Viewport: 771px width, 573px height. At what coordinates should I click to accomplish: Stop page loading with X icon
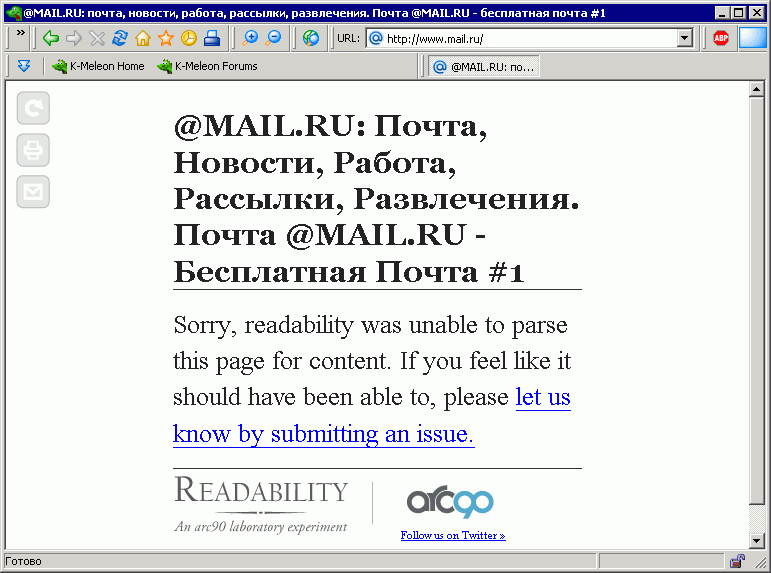tap(97, 38)
